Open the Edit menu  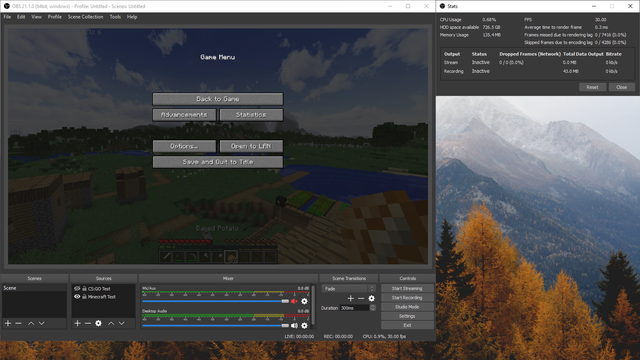21,17
